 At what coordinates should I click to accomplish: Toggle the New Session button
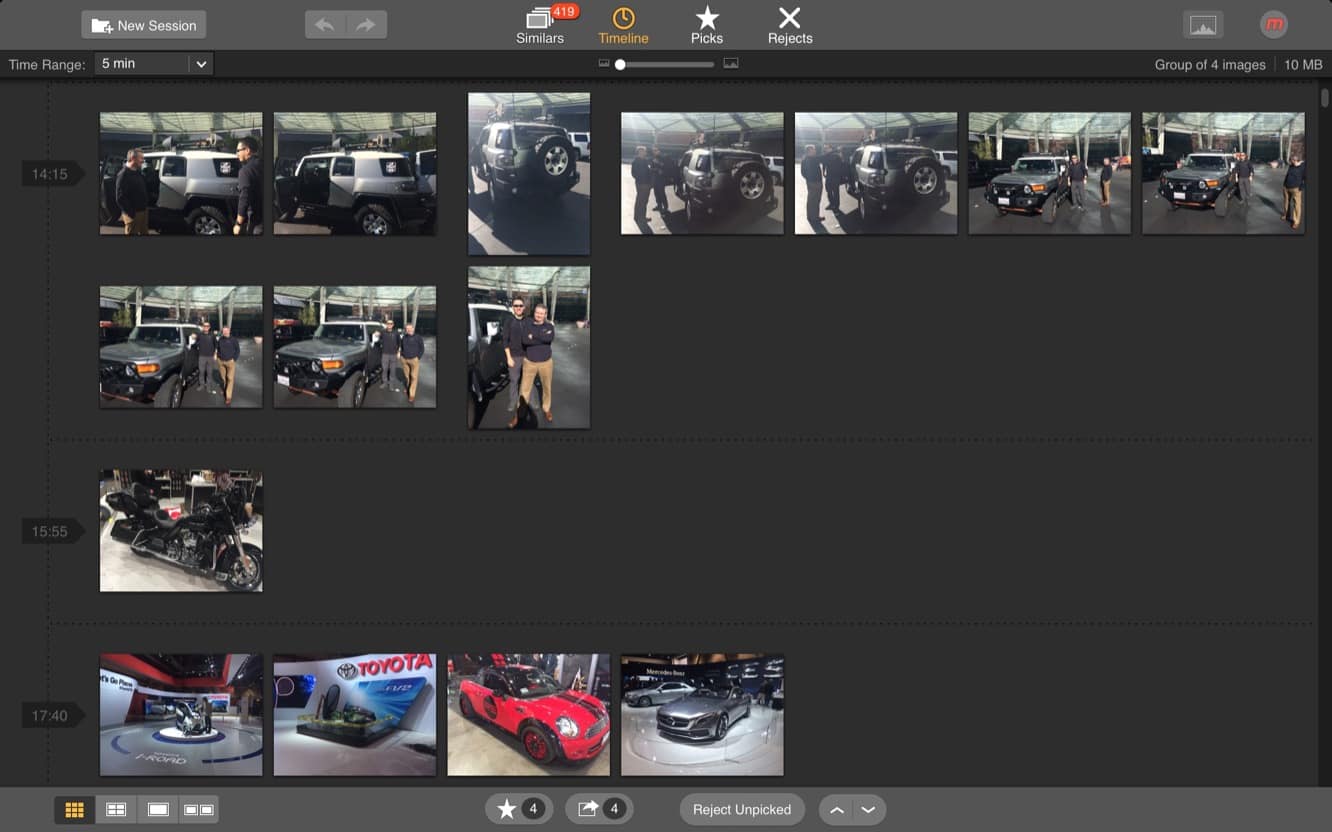pos(143,24)
